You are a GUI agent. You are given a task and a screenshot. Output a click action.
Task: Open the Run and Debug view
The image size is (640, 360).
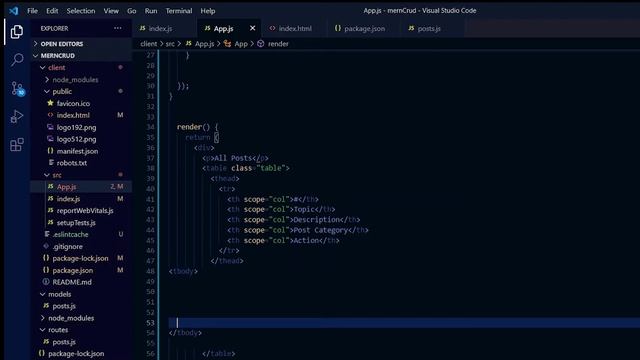pyautogui.click(x=17, y=116)
